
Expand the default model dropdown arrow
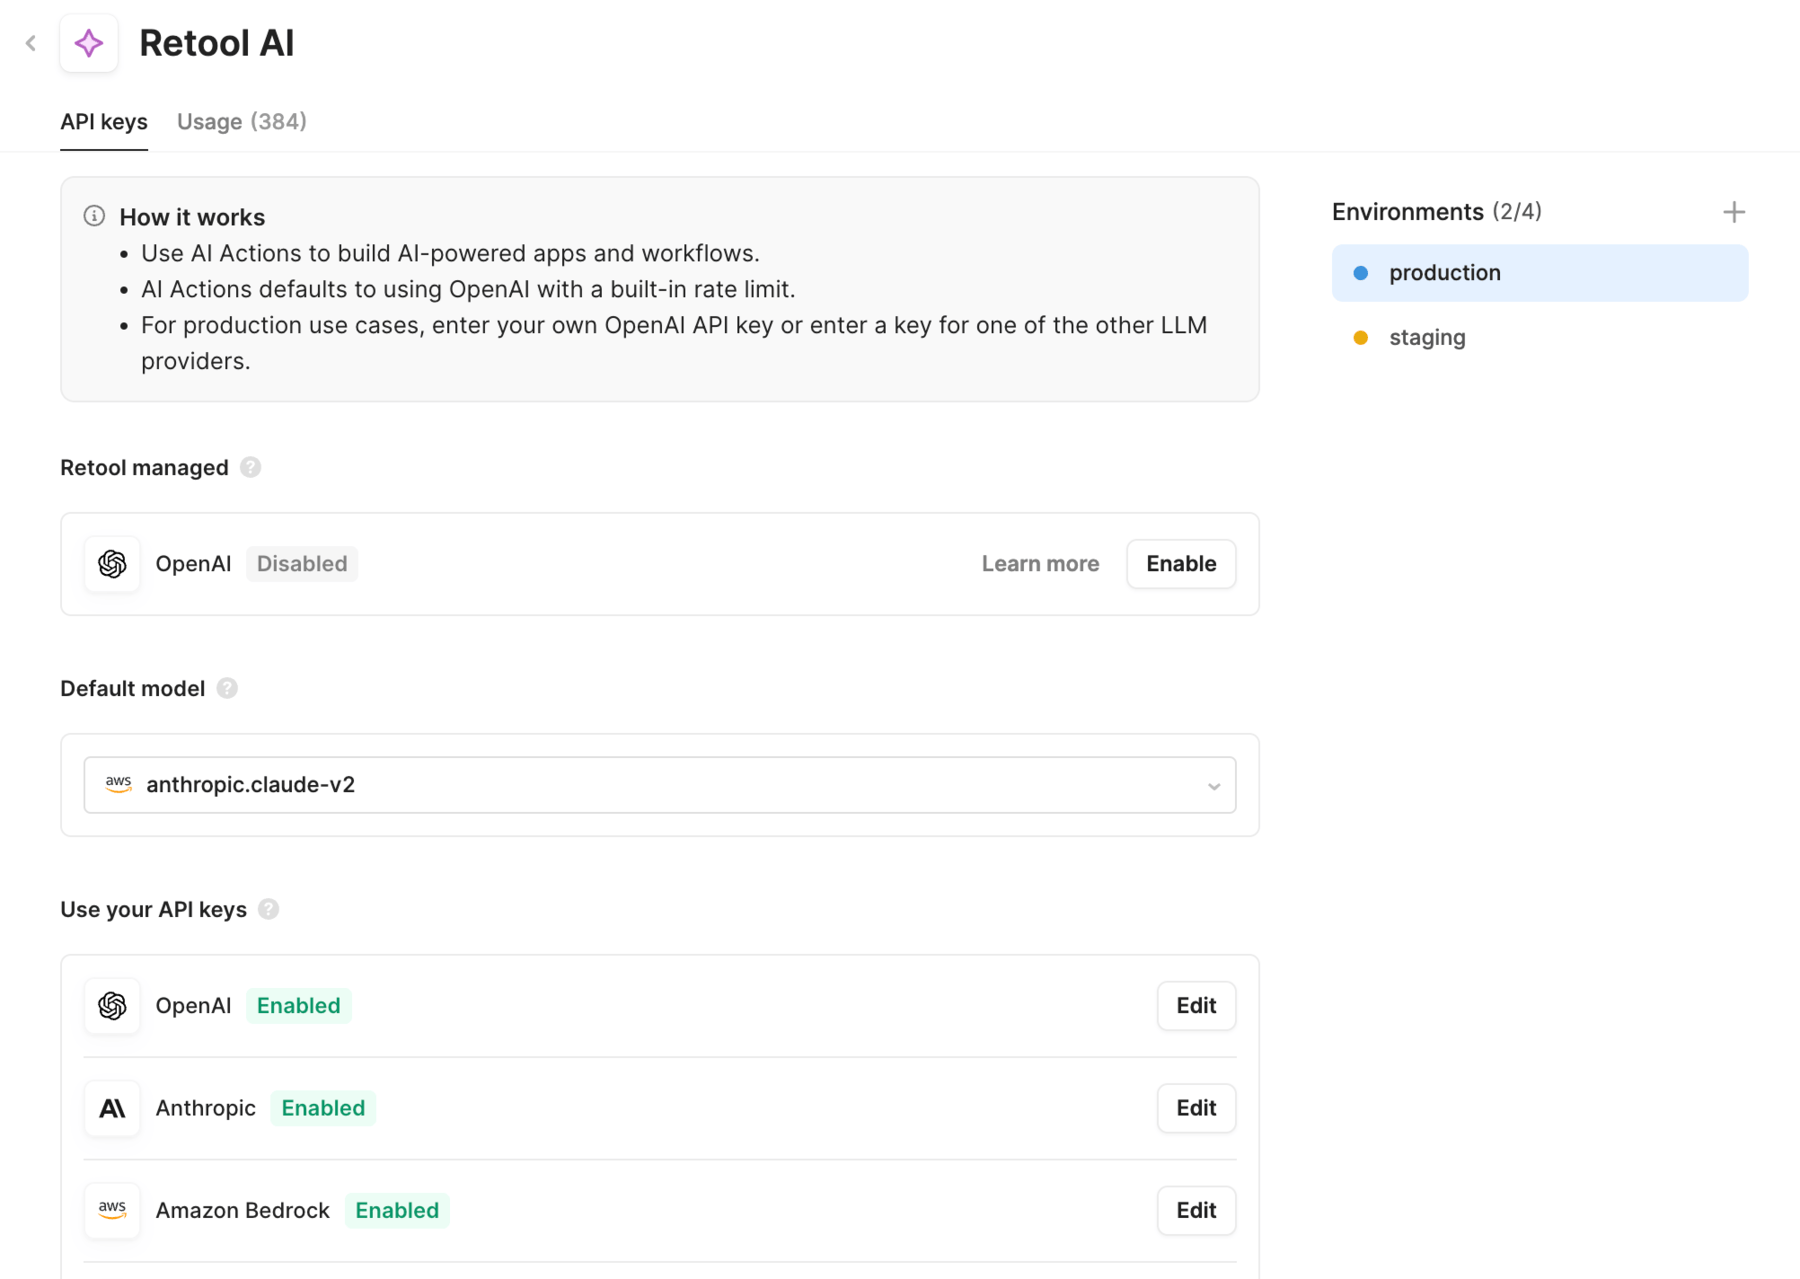point(1214,786)
